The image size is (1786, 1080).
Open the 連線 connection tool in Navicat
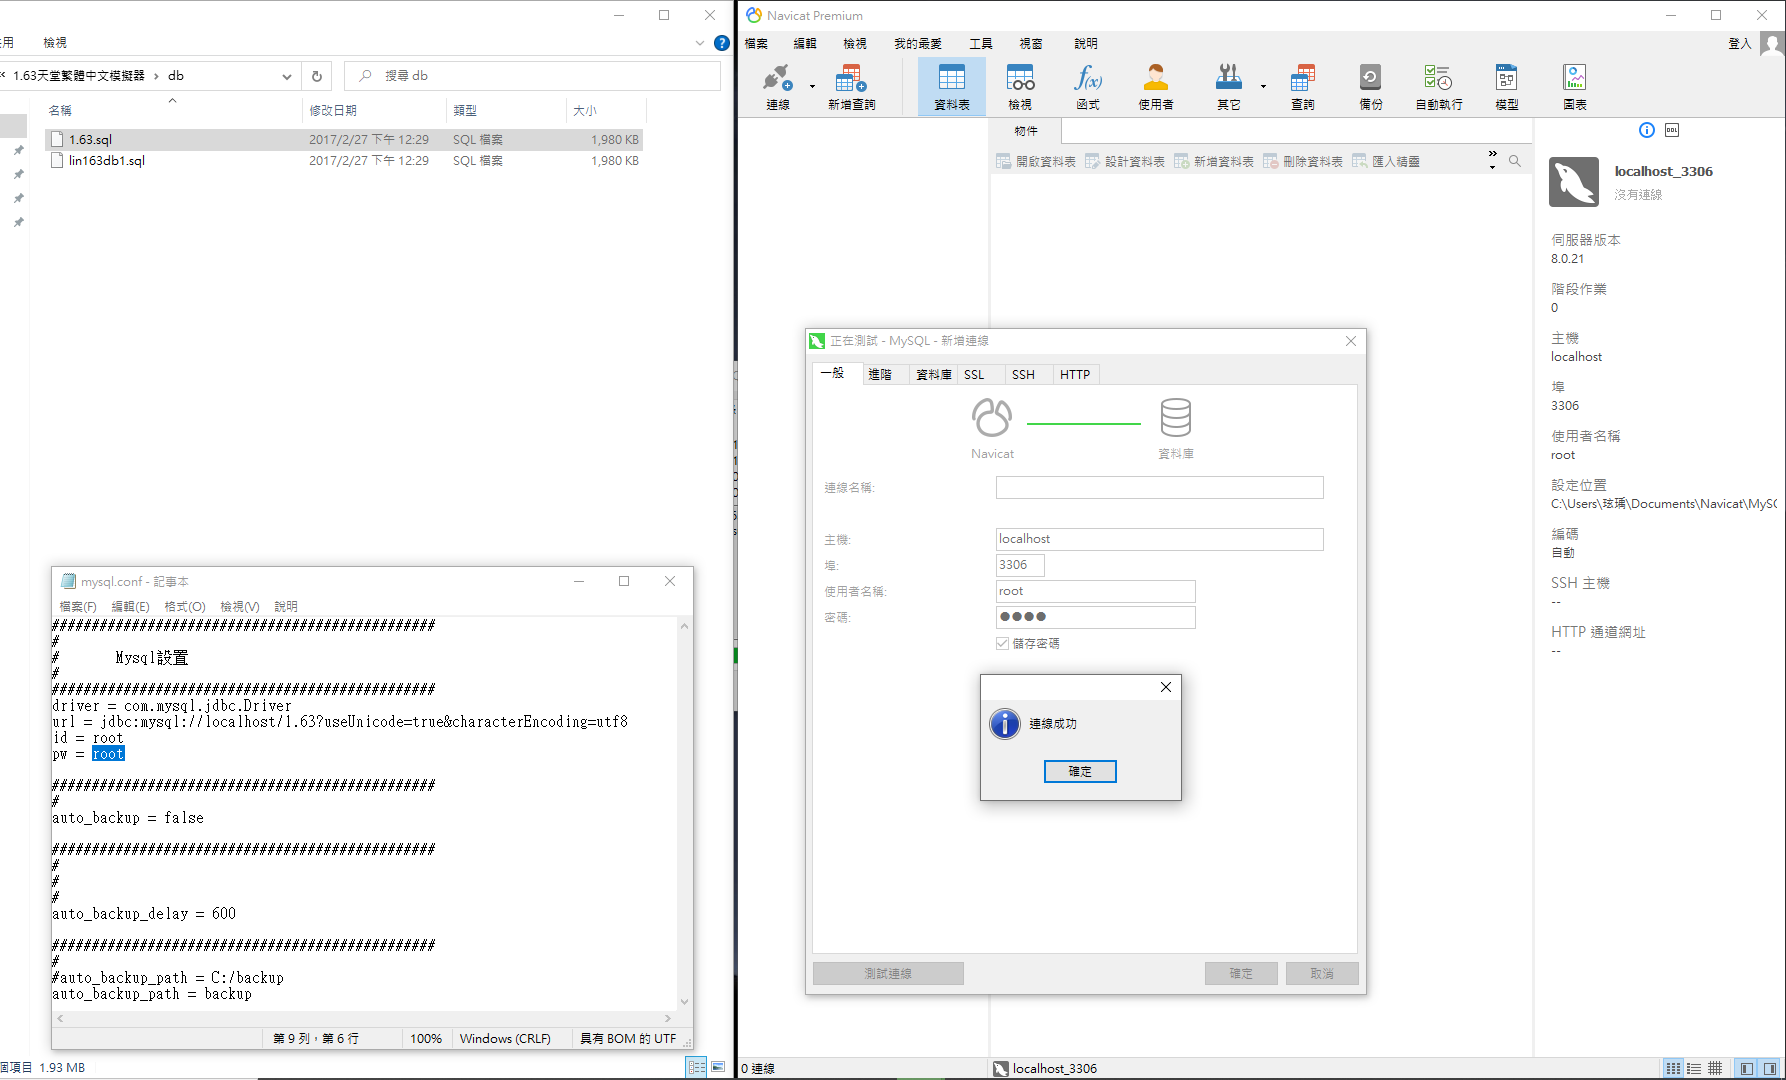click(x=778, y=87)
